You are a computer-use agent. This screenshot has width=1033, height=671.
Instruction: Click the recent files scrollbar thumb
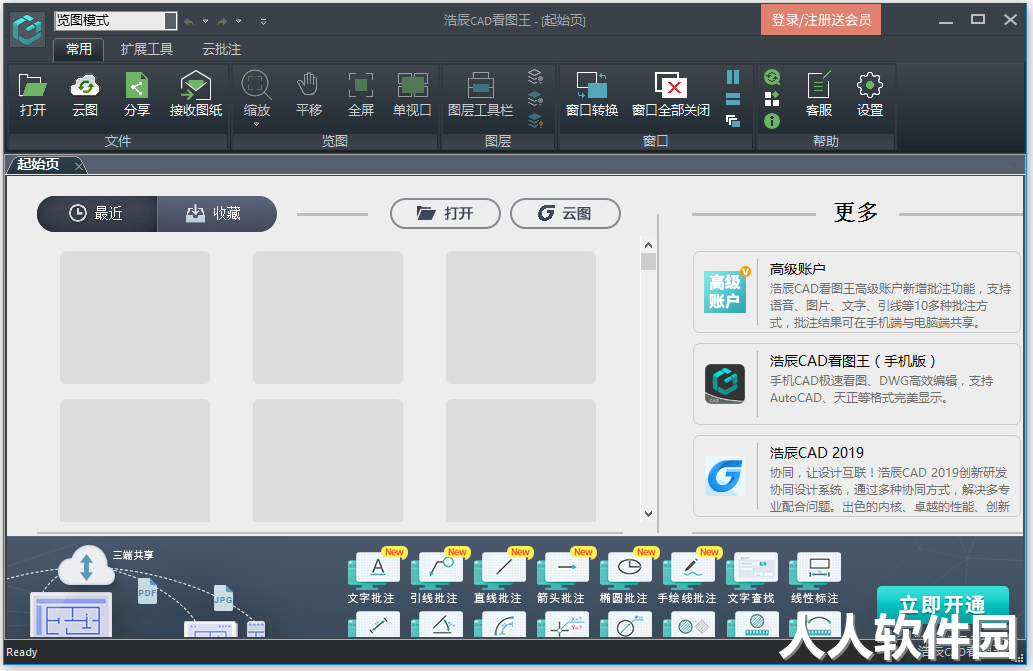648,261
